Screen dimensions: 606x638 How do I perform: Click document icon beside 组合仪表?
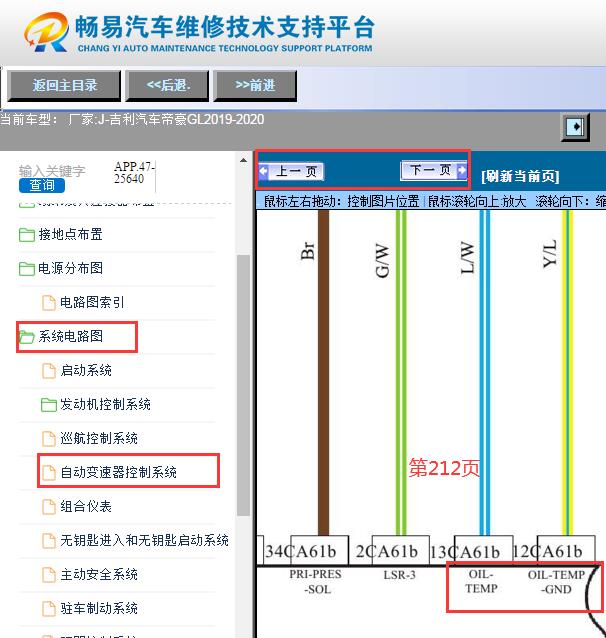49,507
